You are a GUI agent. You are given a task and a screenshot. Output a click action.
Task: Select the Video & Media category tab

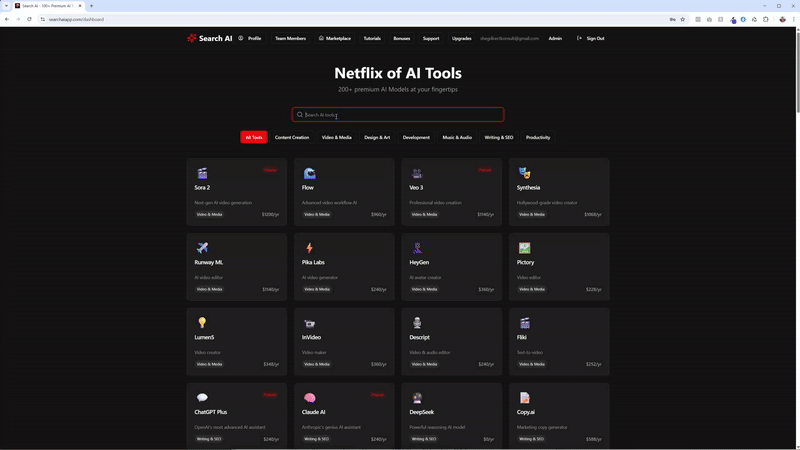pos(336,137)
